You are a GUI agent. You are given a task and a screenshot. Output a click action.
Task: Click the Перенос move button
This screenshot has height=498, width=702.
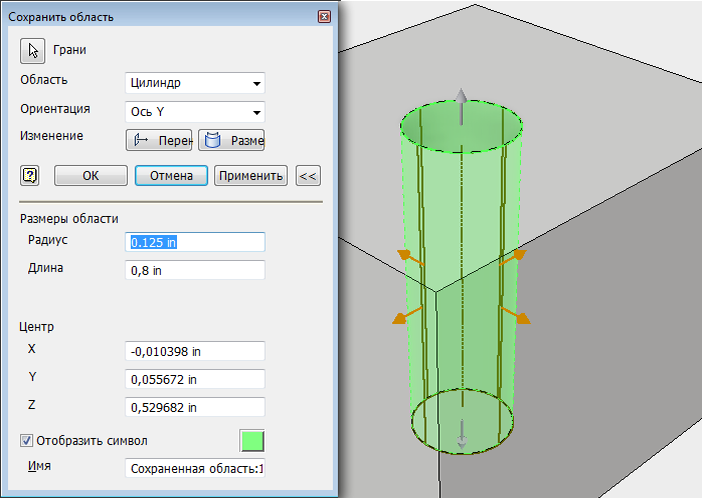point(159,140)
